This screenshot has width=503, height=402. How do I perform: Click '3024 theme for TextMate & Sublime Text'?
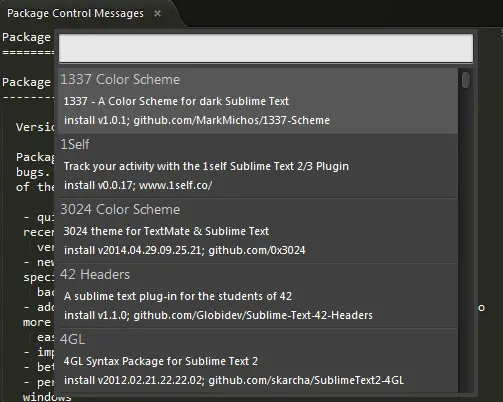coord(166,231)
